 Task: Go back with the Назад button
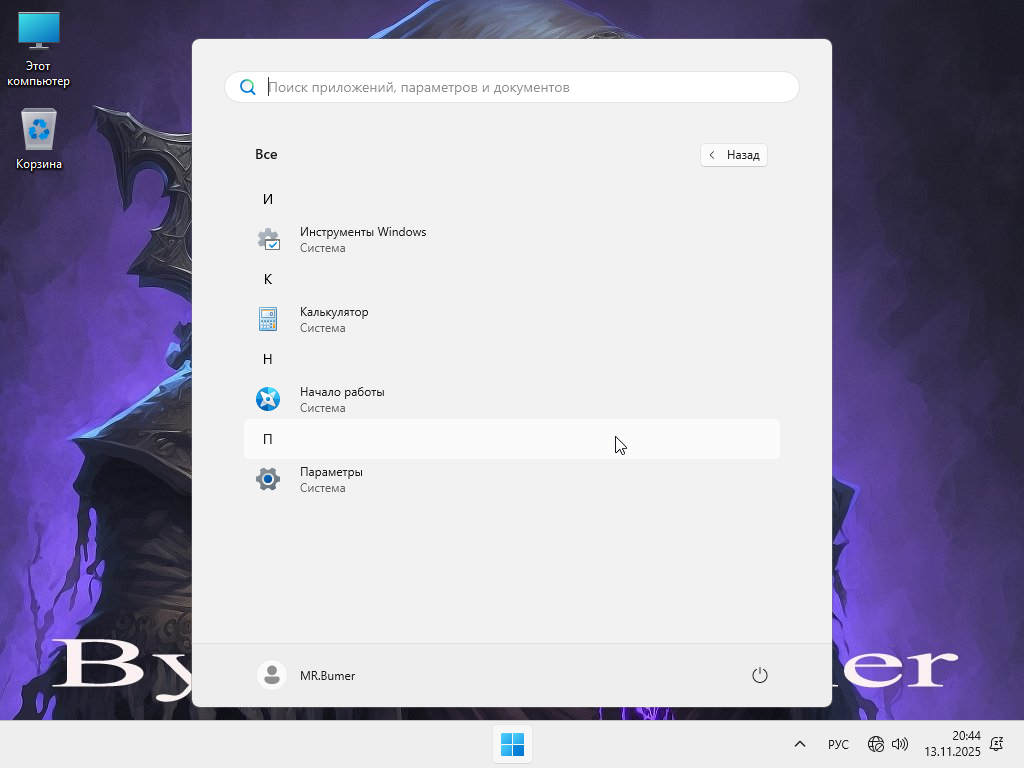pos(734,155)
